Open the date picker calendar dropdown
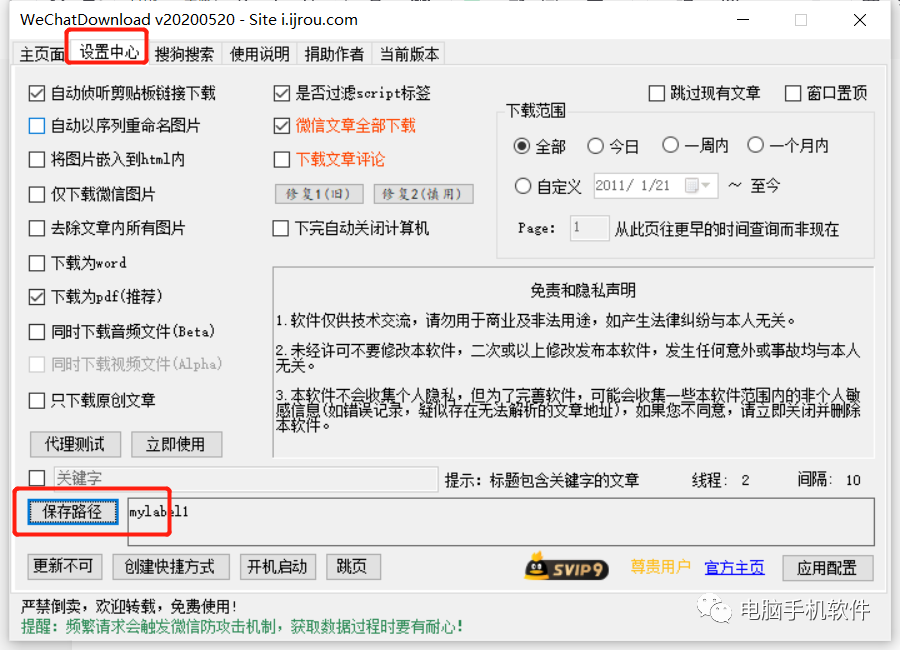Screen dimensions: 900x650 point(699,185)
